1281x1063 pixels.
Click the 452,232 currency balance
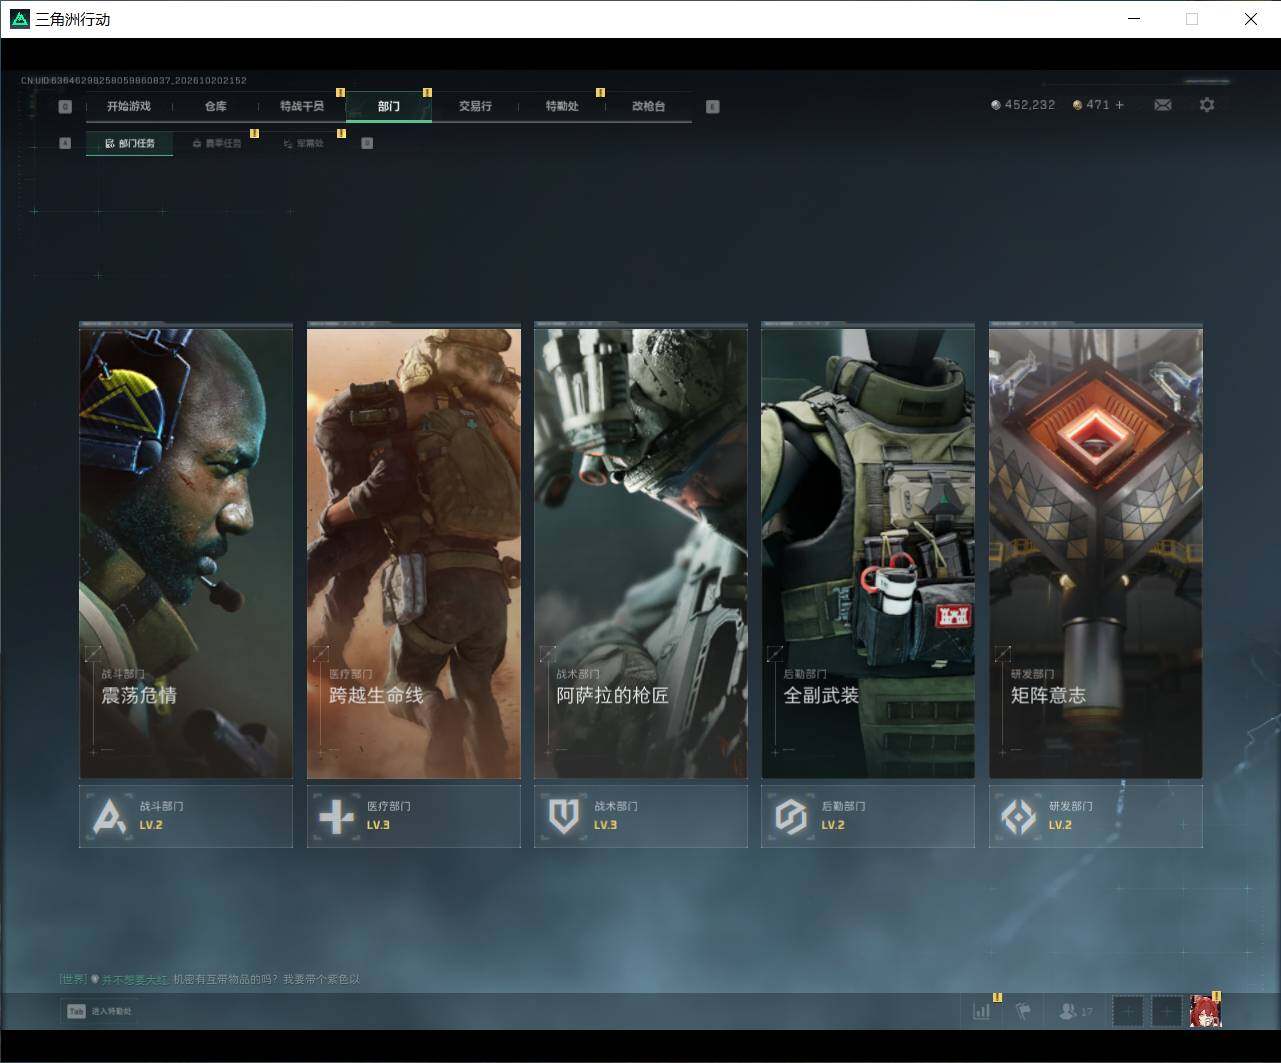coord(1023,105)
